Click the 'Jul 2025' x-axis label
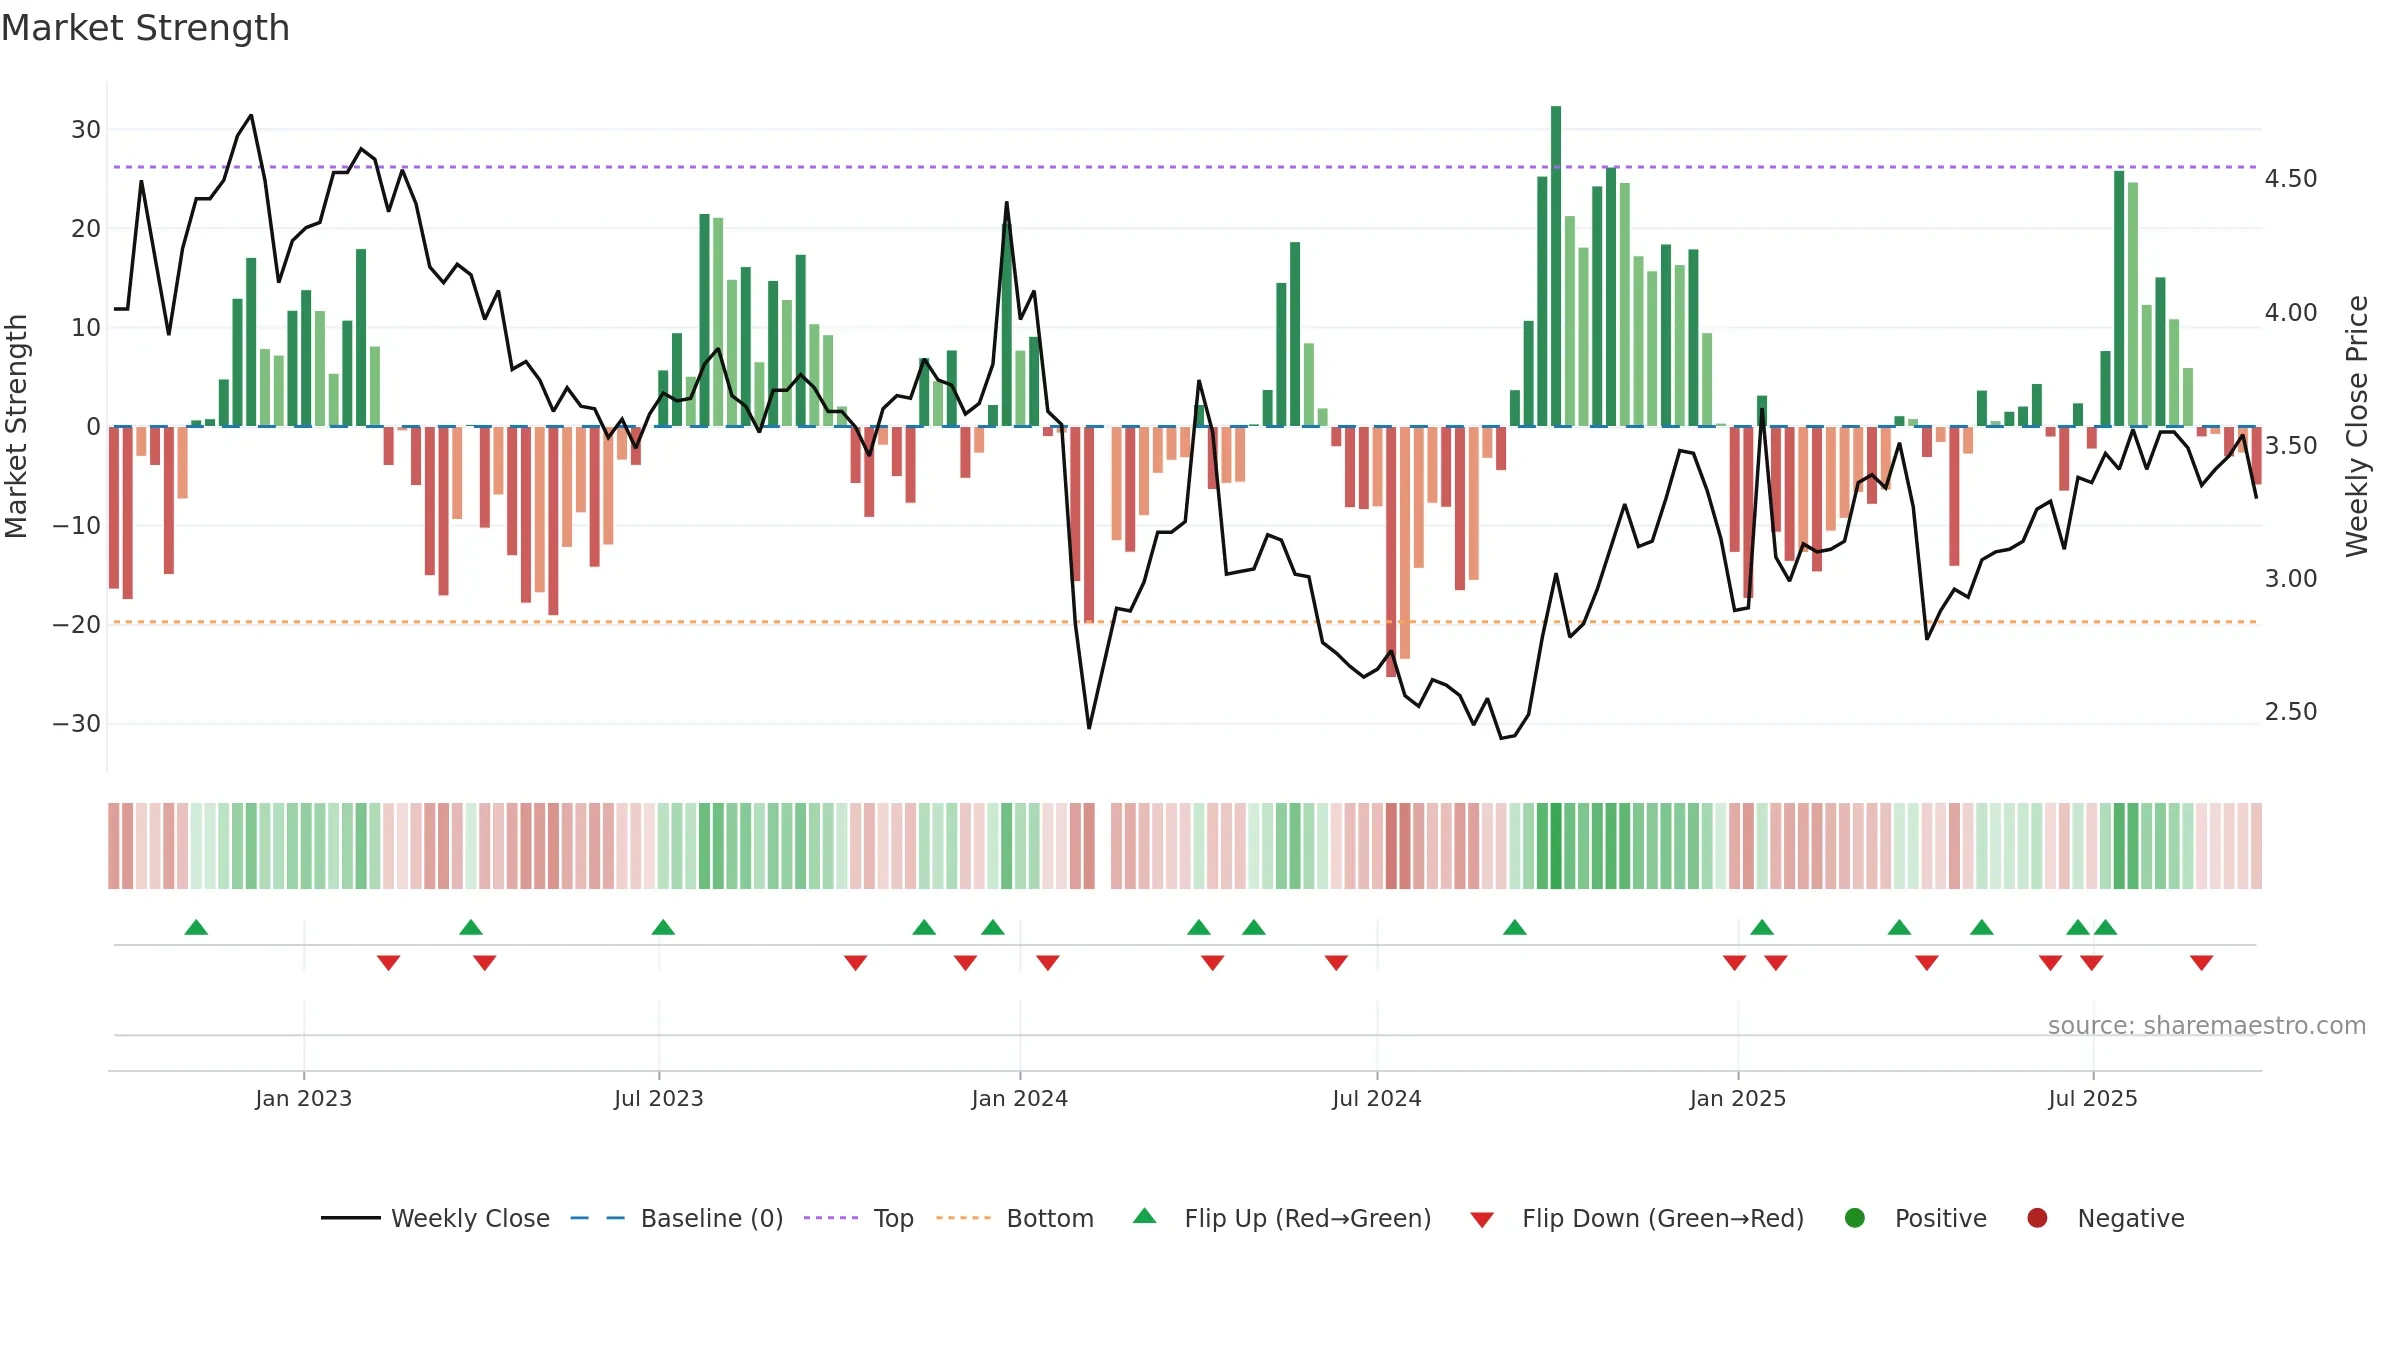2400x1350 pixels. pos(2093,1098)
